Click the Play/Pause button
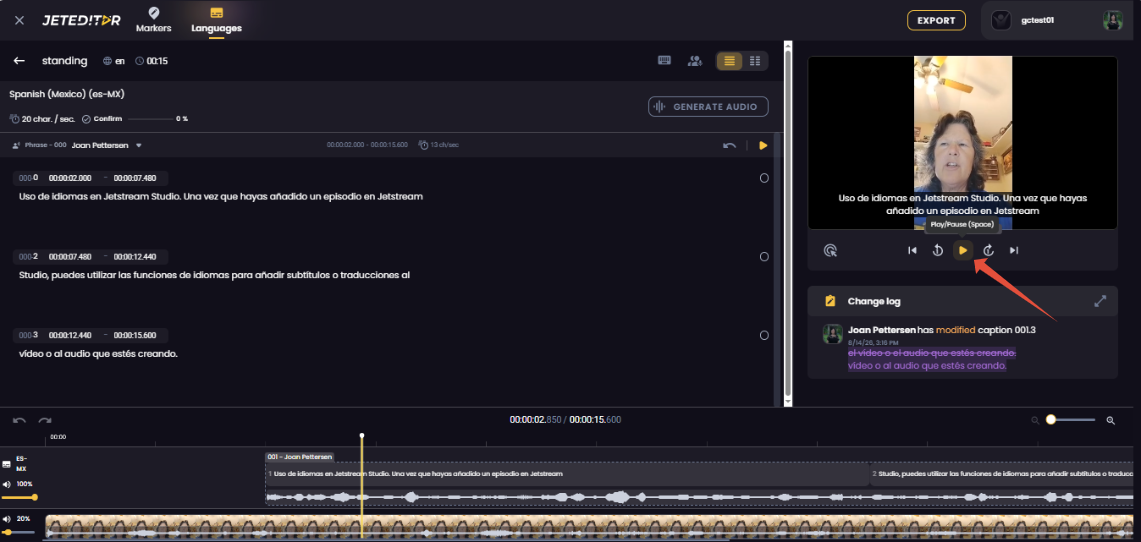Viewport: 1141px width, 542px height. click(963, 250)
